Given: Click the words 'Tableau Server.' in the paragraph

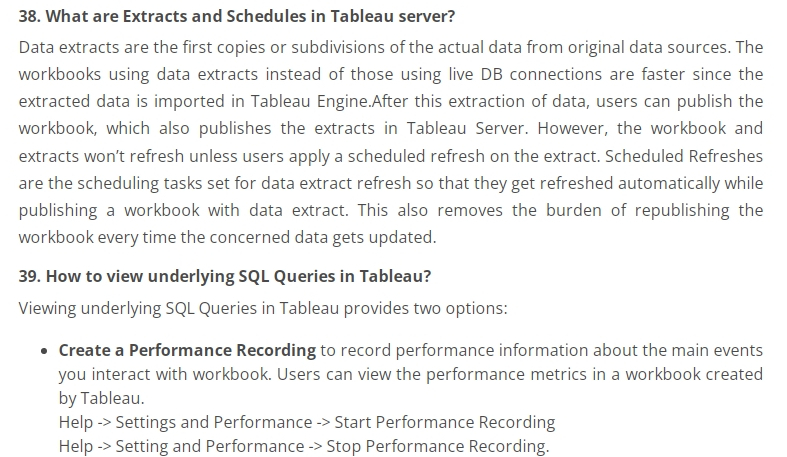Looking at the screenshot, I should coord(467,128).
